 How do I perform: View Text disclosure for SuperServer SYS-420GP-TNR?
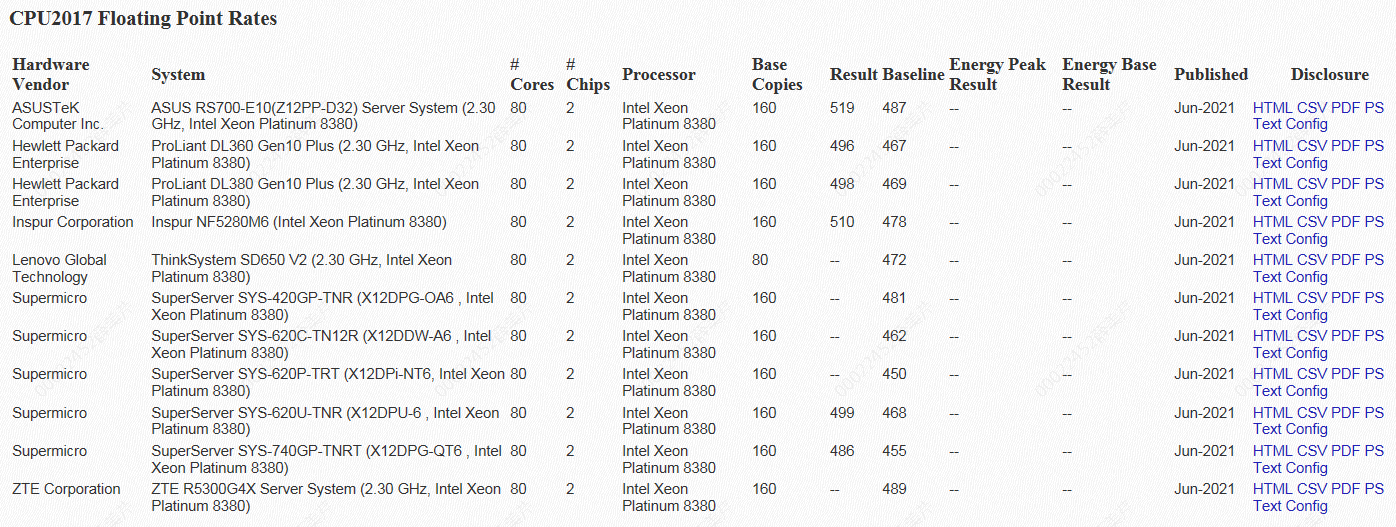pos(1267,315)
